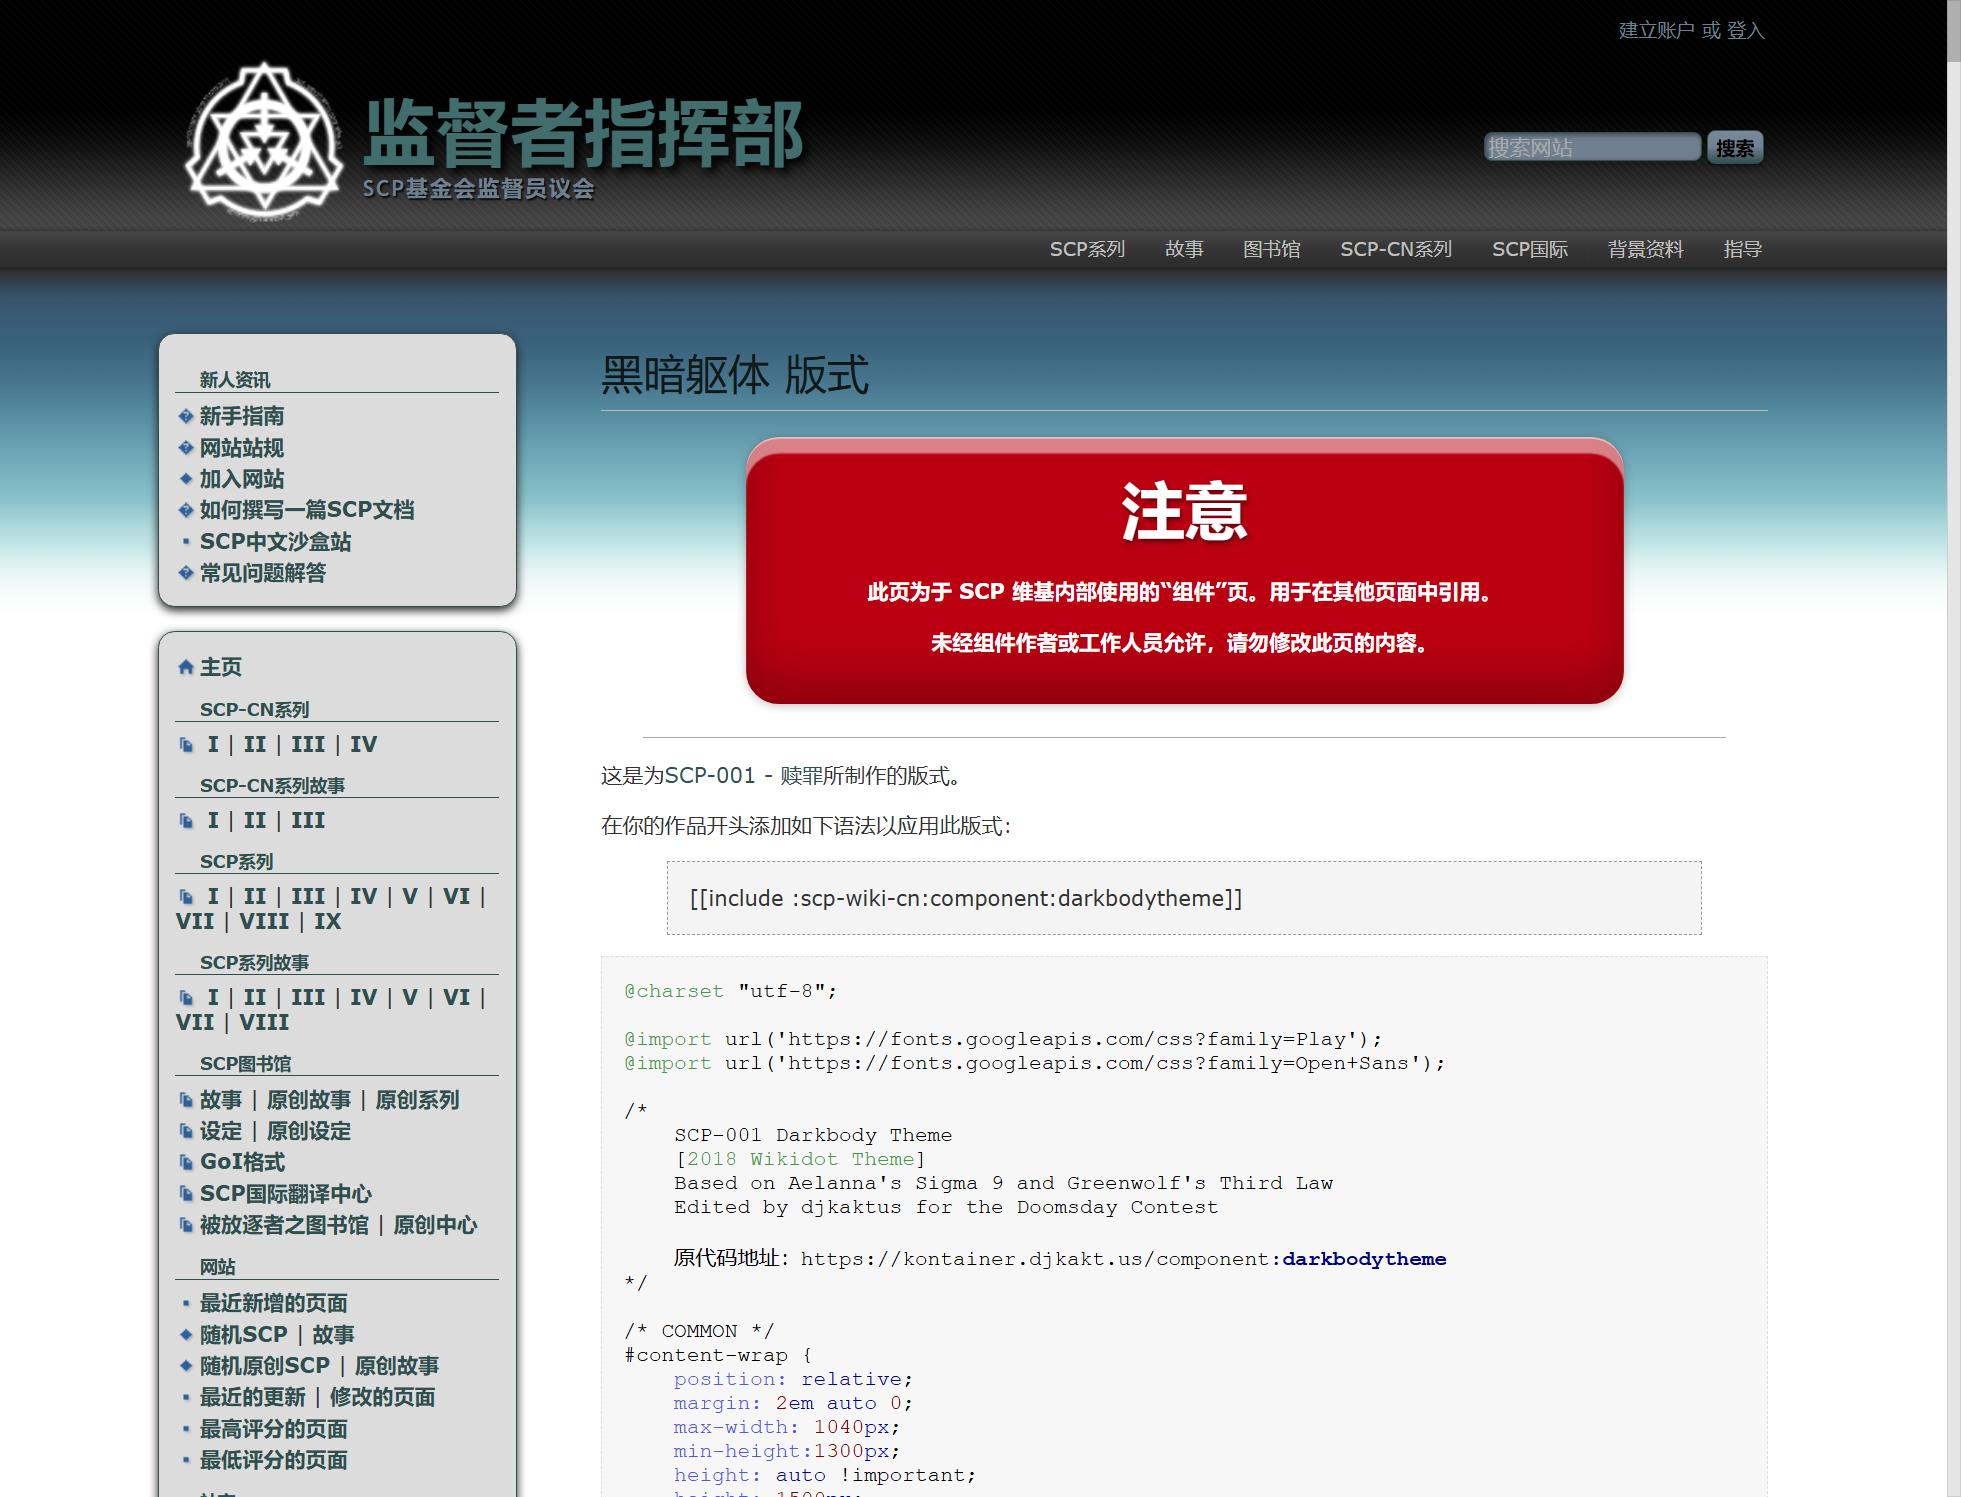Click the 登入 login link
1961x1497 pixels.
[x=1745, y=30]
